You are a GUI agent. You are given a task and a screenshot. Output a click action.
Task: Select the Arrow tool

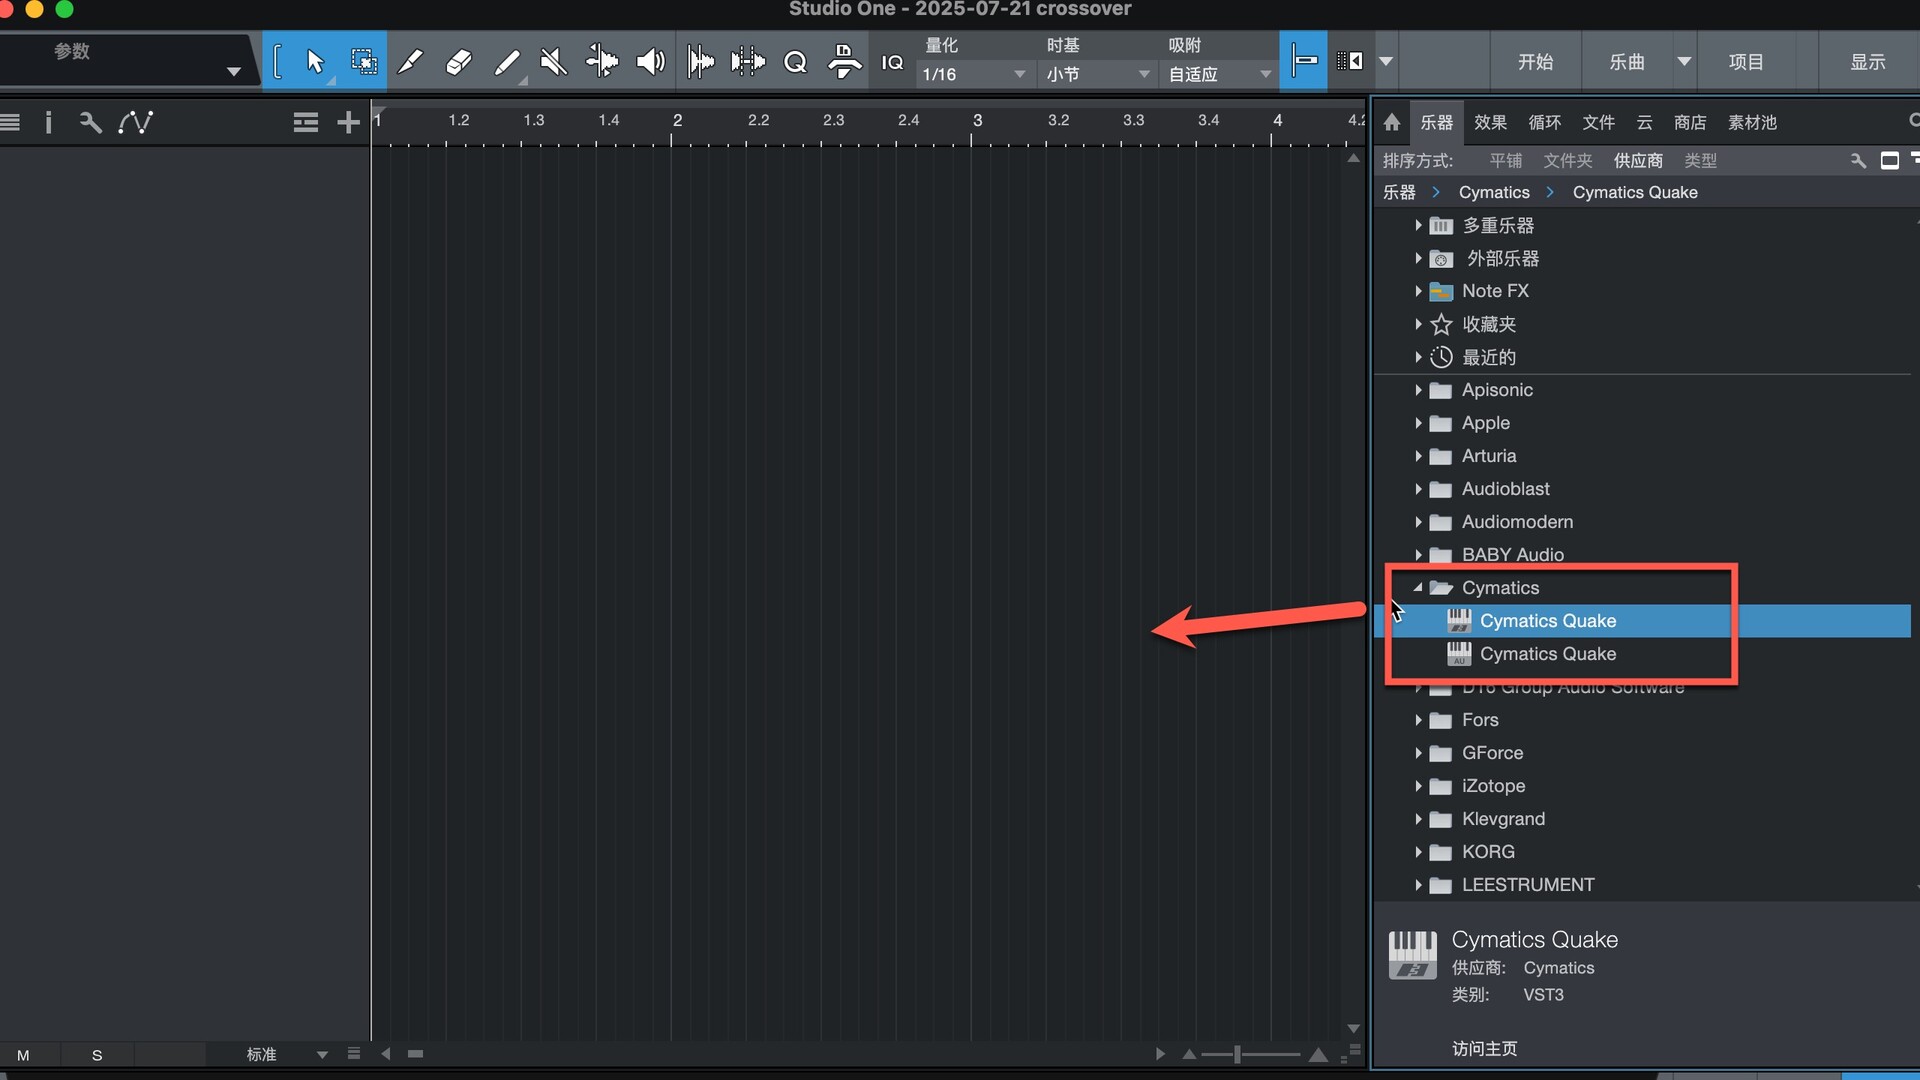(x=315, y=62)
